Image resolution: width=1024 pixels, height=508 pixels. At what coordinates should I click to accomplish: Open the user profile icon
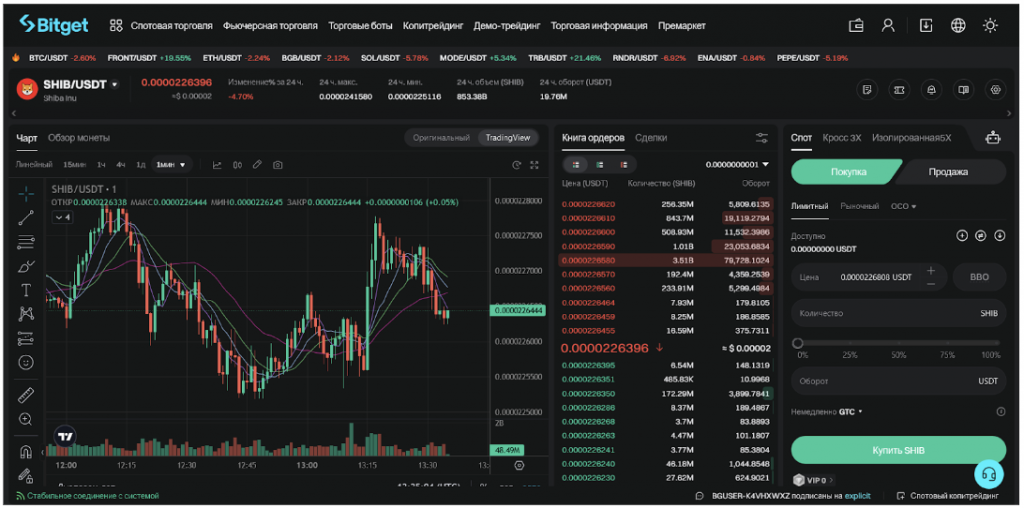[888, 25]
